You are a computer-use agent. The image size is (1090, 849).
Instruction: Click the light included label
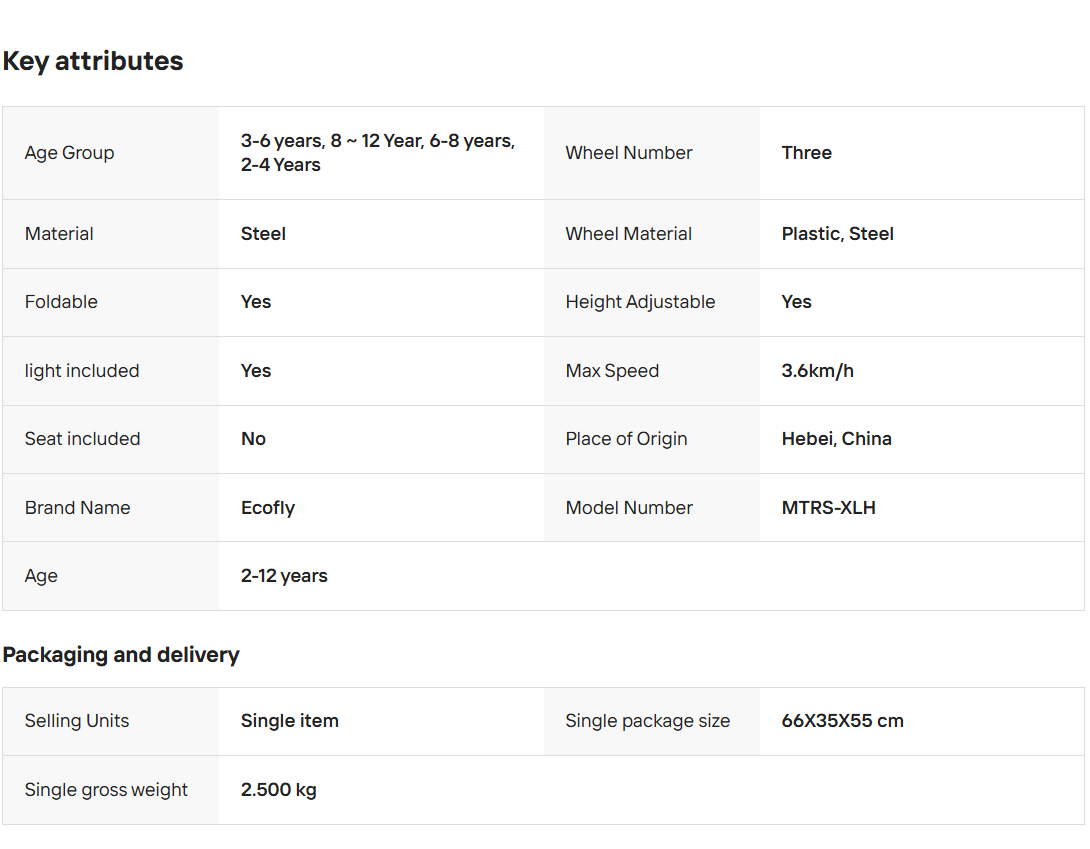tap(82, 371)
